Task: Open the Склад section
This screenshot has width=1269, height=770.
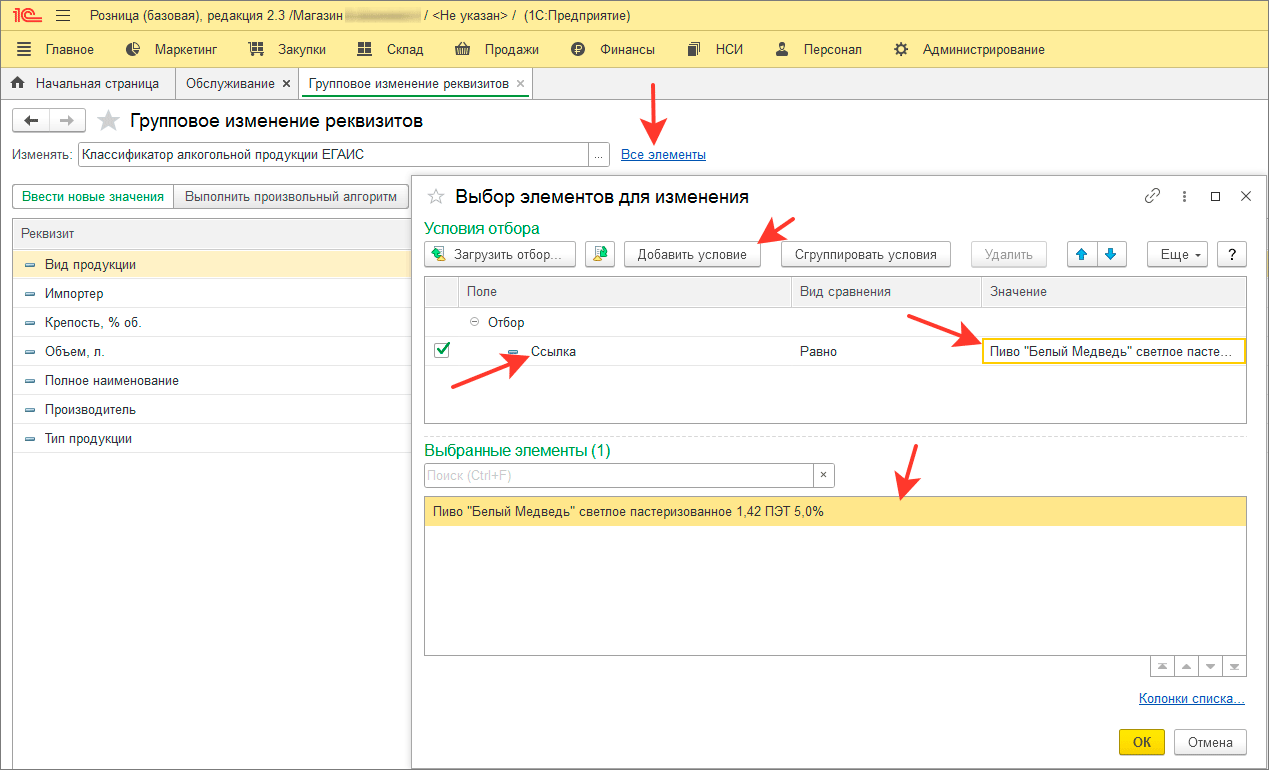Action: [390, 49]
